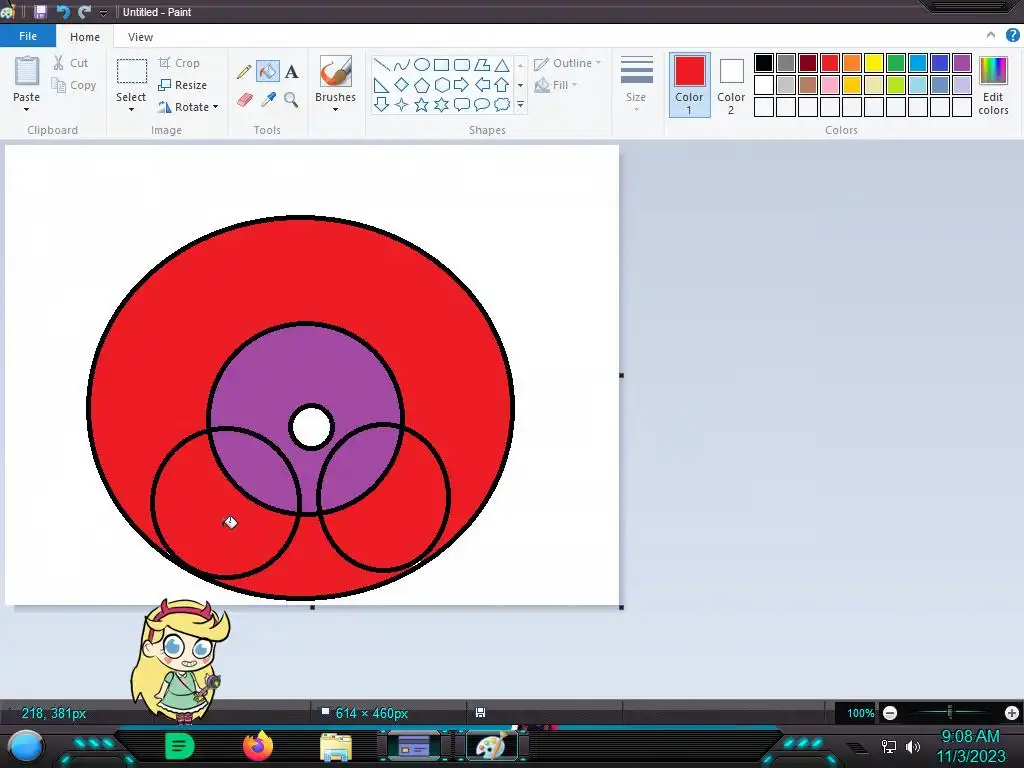Choose the Down arrow shape
This screenshot has height=768, width=1024.
point(381,104)
